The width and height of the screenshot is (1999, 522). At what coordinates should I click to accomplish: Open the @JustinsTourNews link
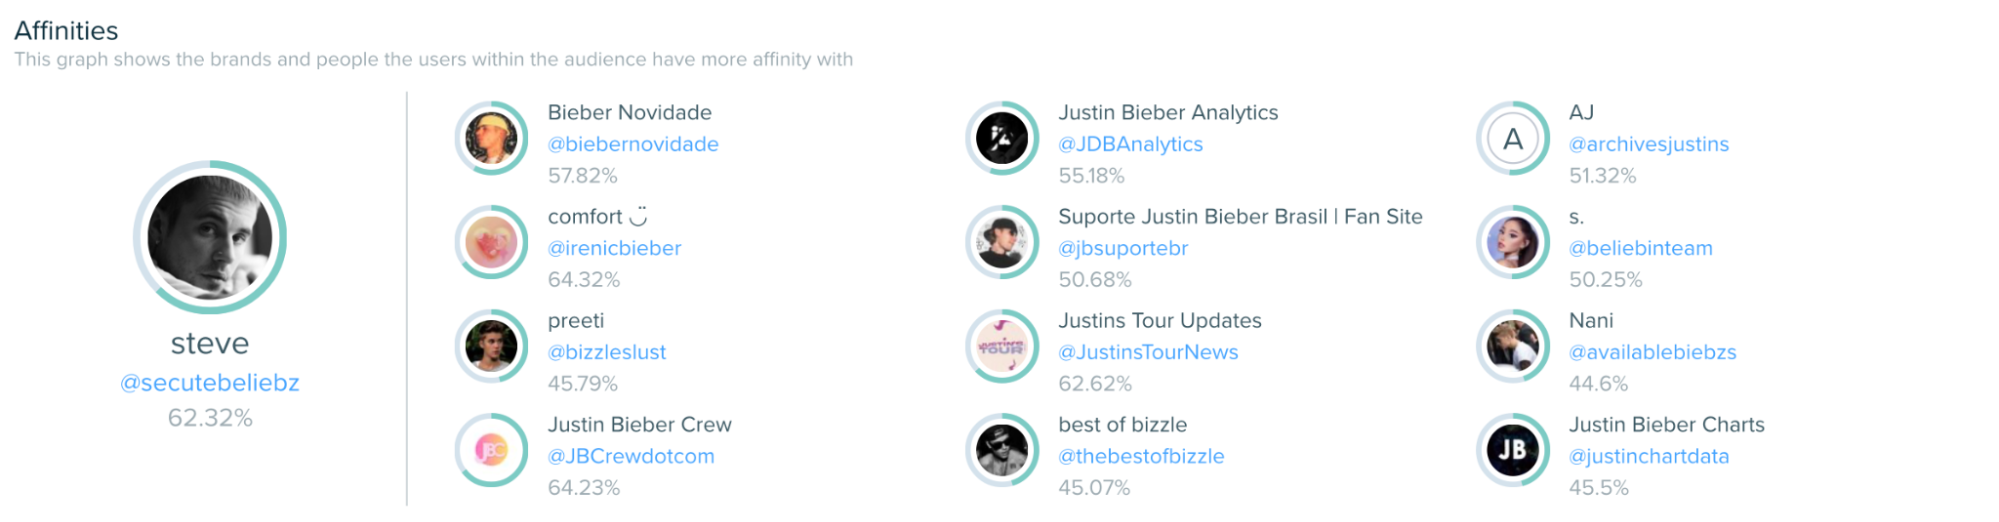click(1149, 352)
